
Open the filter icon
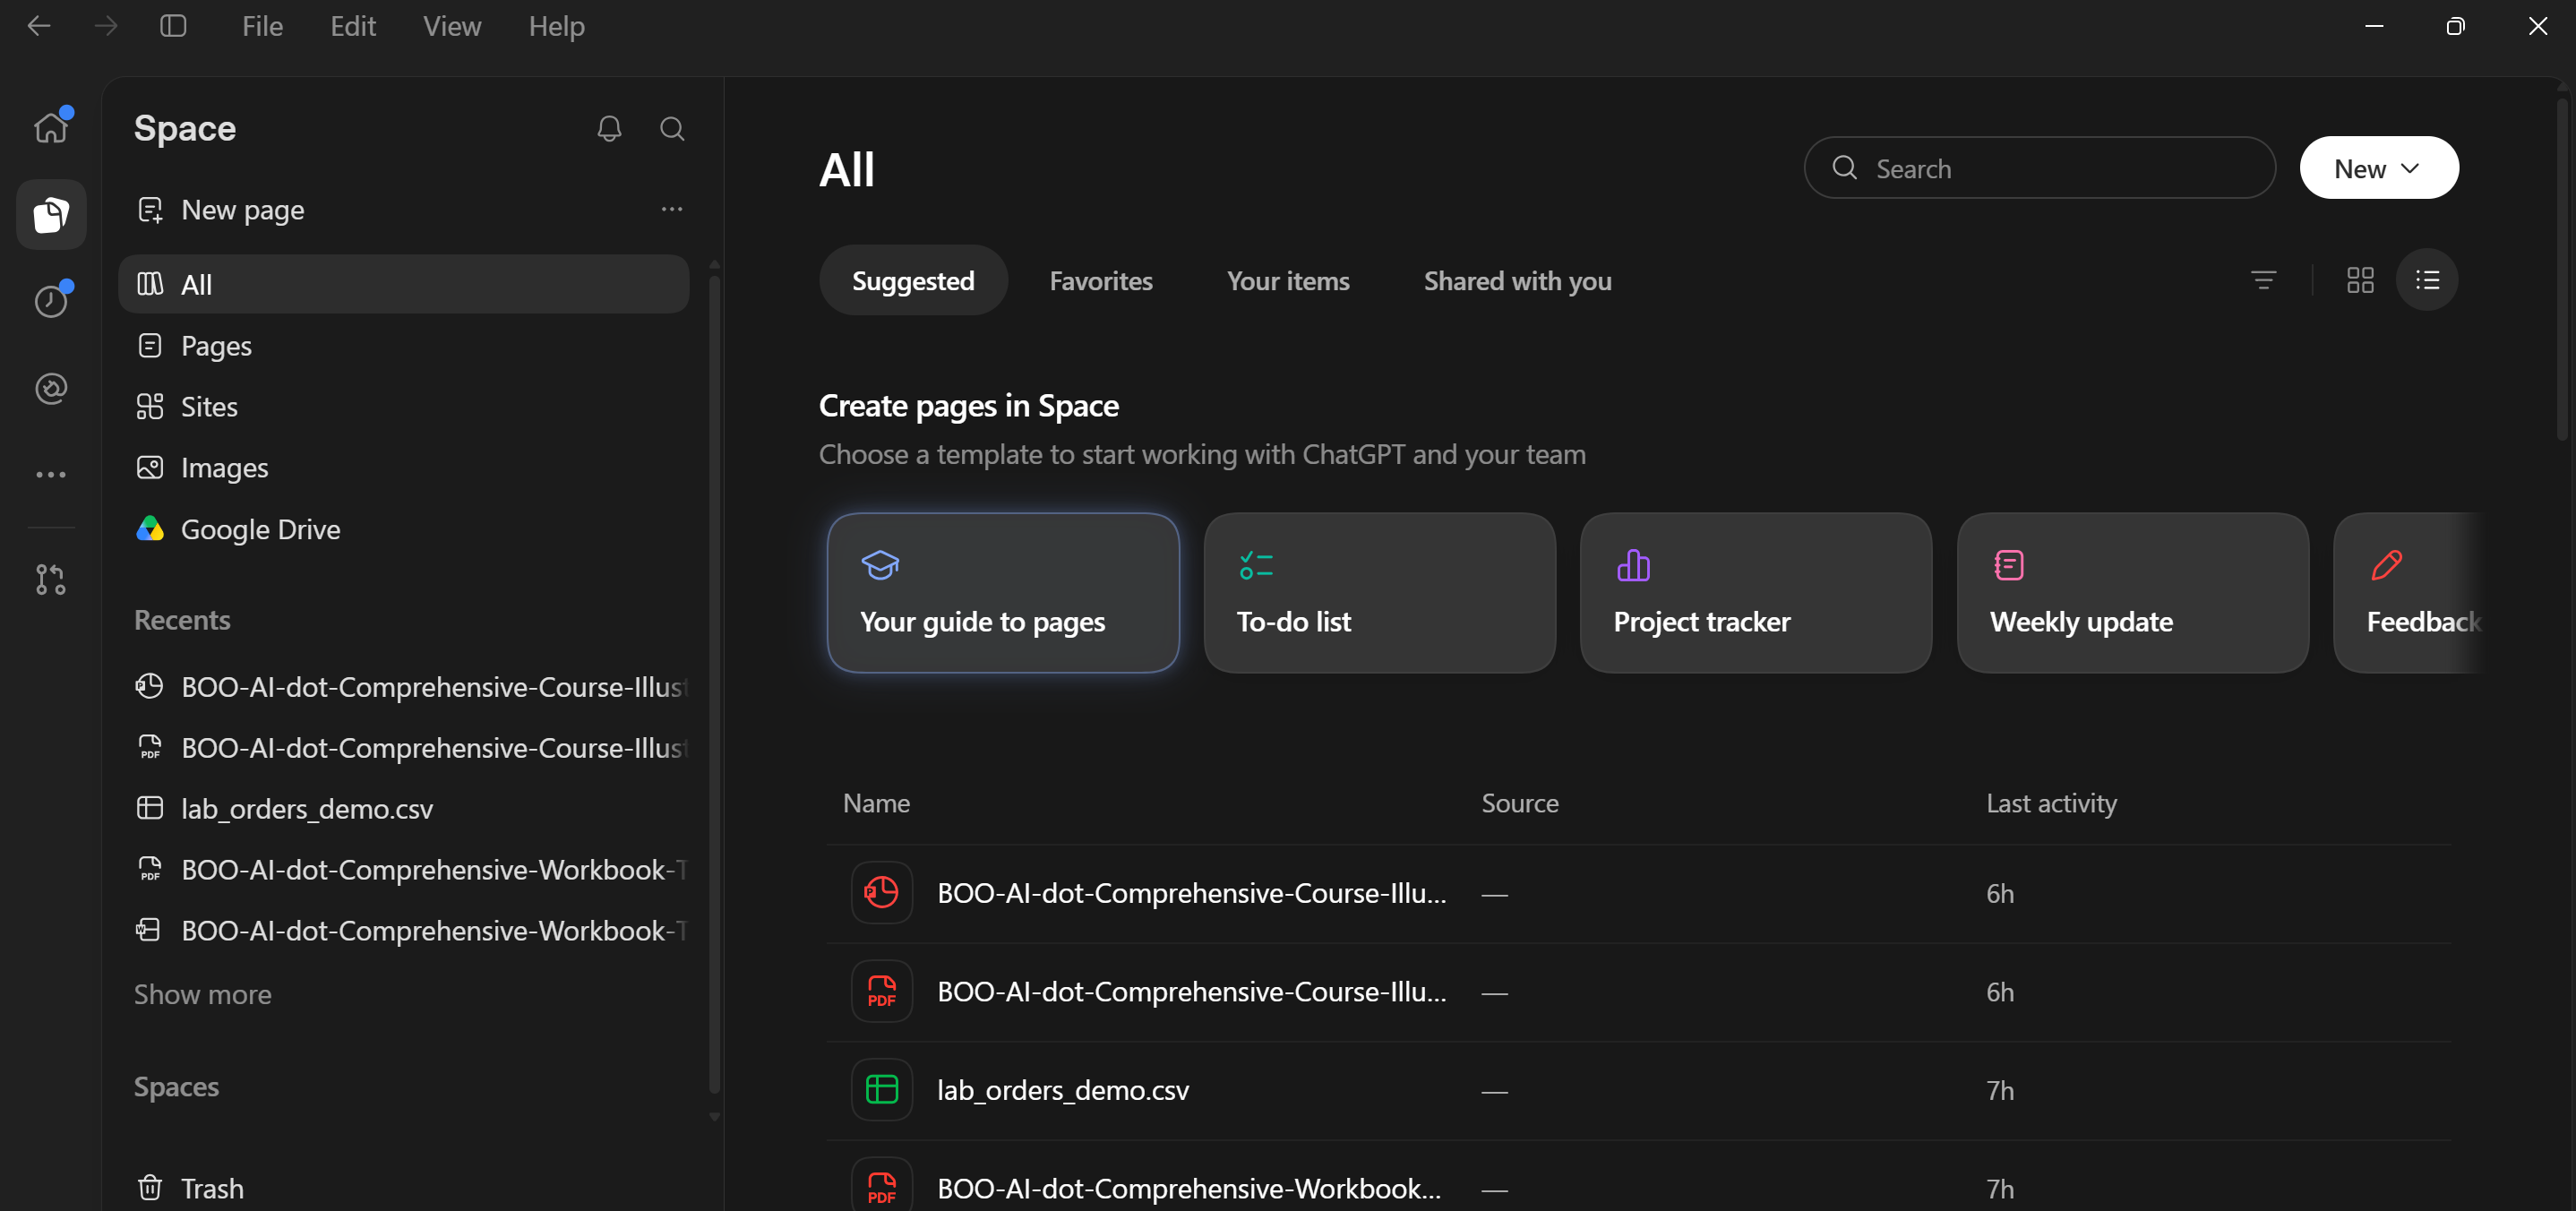[x=2263, y=280]
